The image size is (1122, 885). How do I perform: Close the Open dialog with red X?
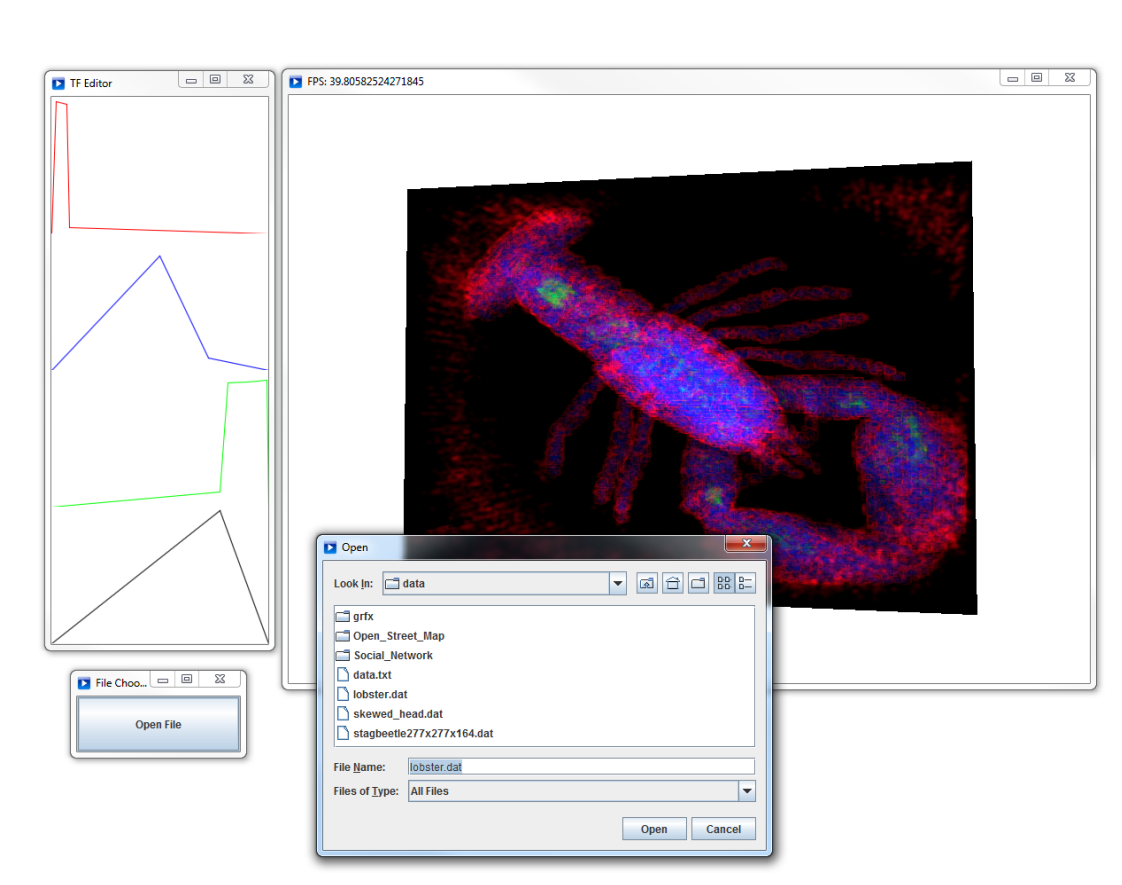746,543
